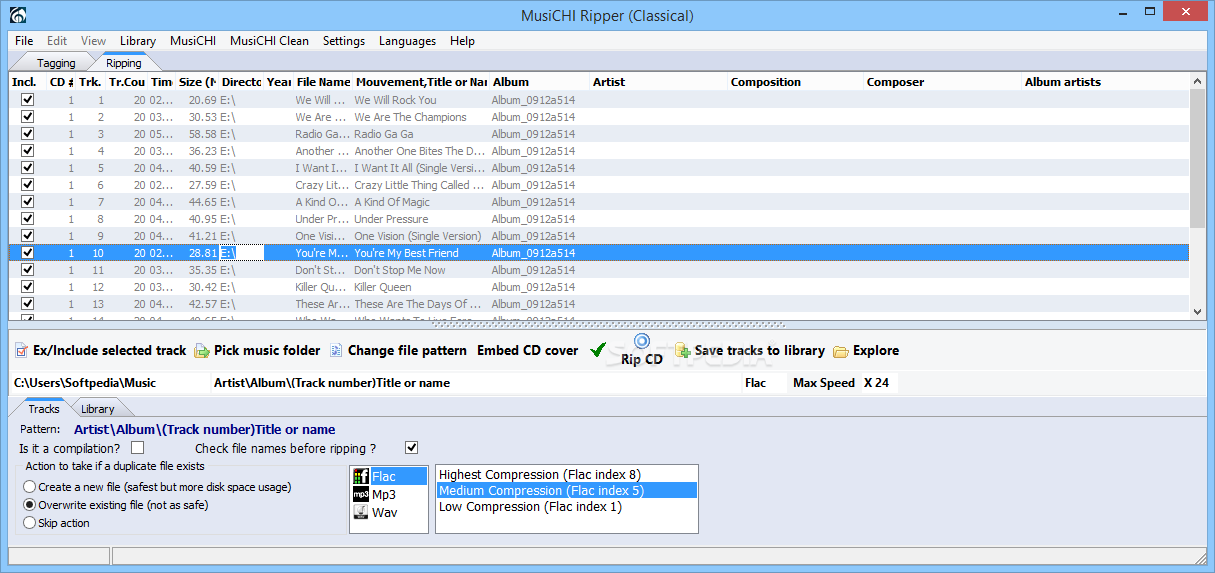
Task: Click the C:\Users\Softpedia\Music path field
Action: click(x=110, y=383)
